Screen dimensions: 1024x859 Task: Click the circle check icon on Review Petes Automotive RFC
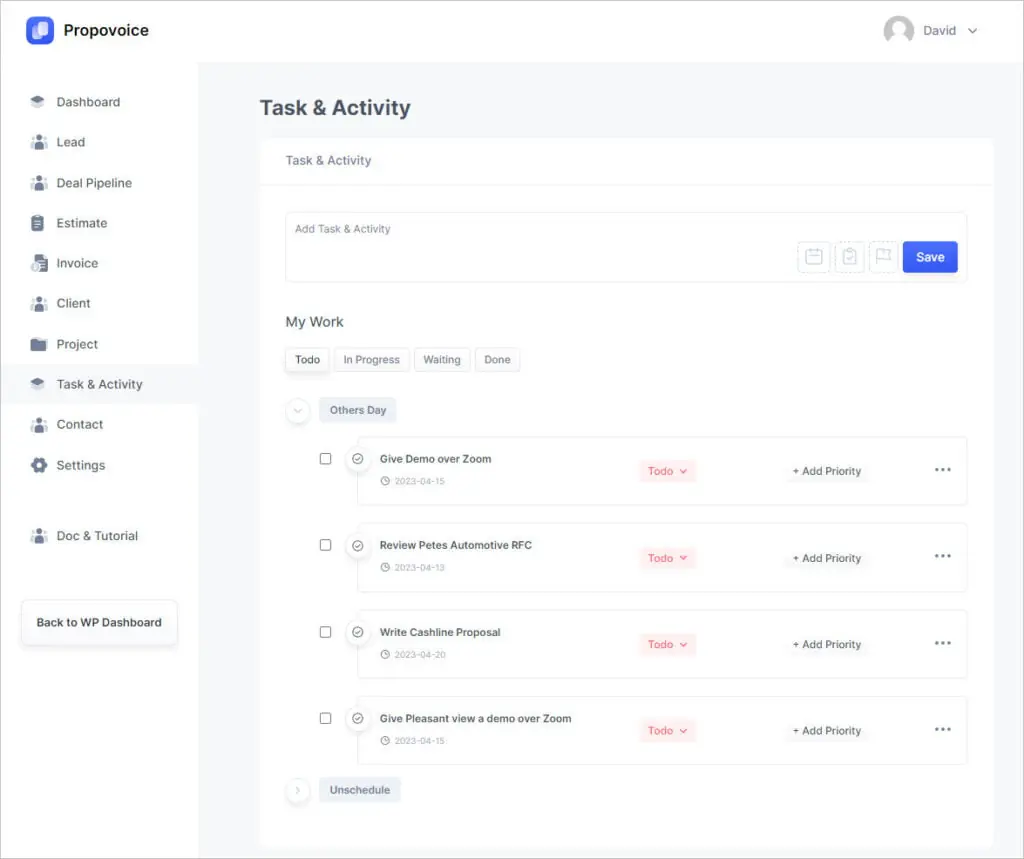click(357, 546)
